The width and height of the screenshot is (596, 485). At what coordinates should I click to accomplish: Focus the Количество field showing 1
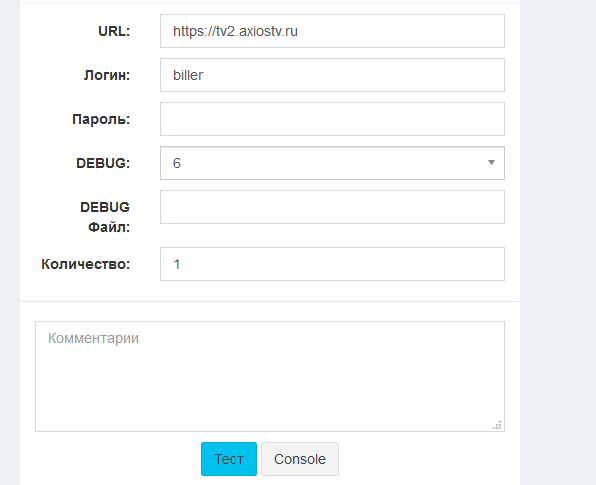pyautogui.click(x=332, y=264)
